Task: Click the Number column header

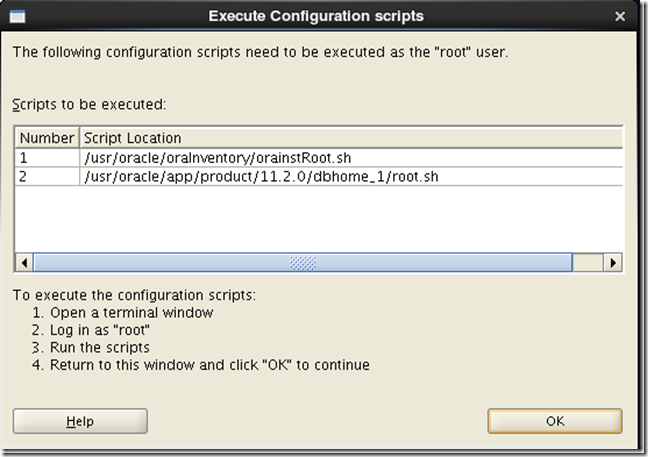Action: 47,138
